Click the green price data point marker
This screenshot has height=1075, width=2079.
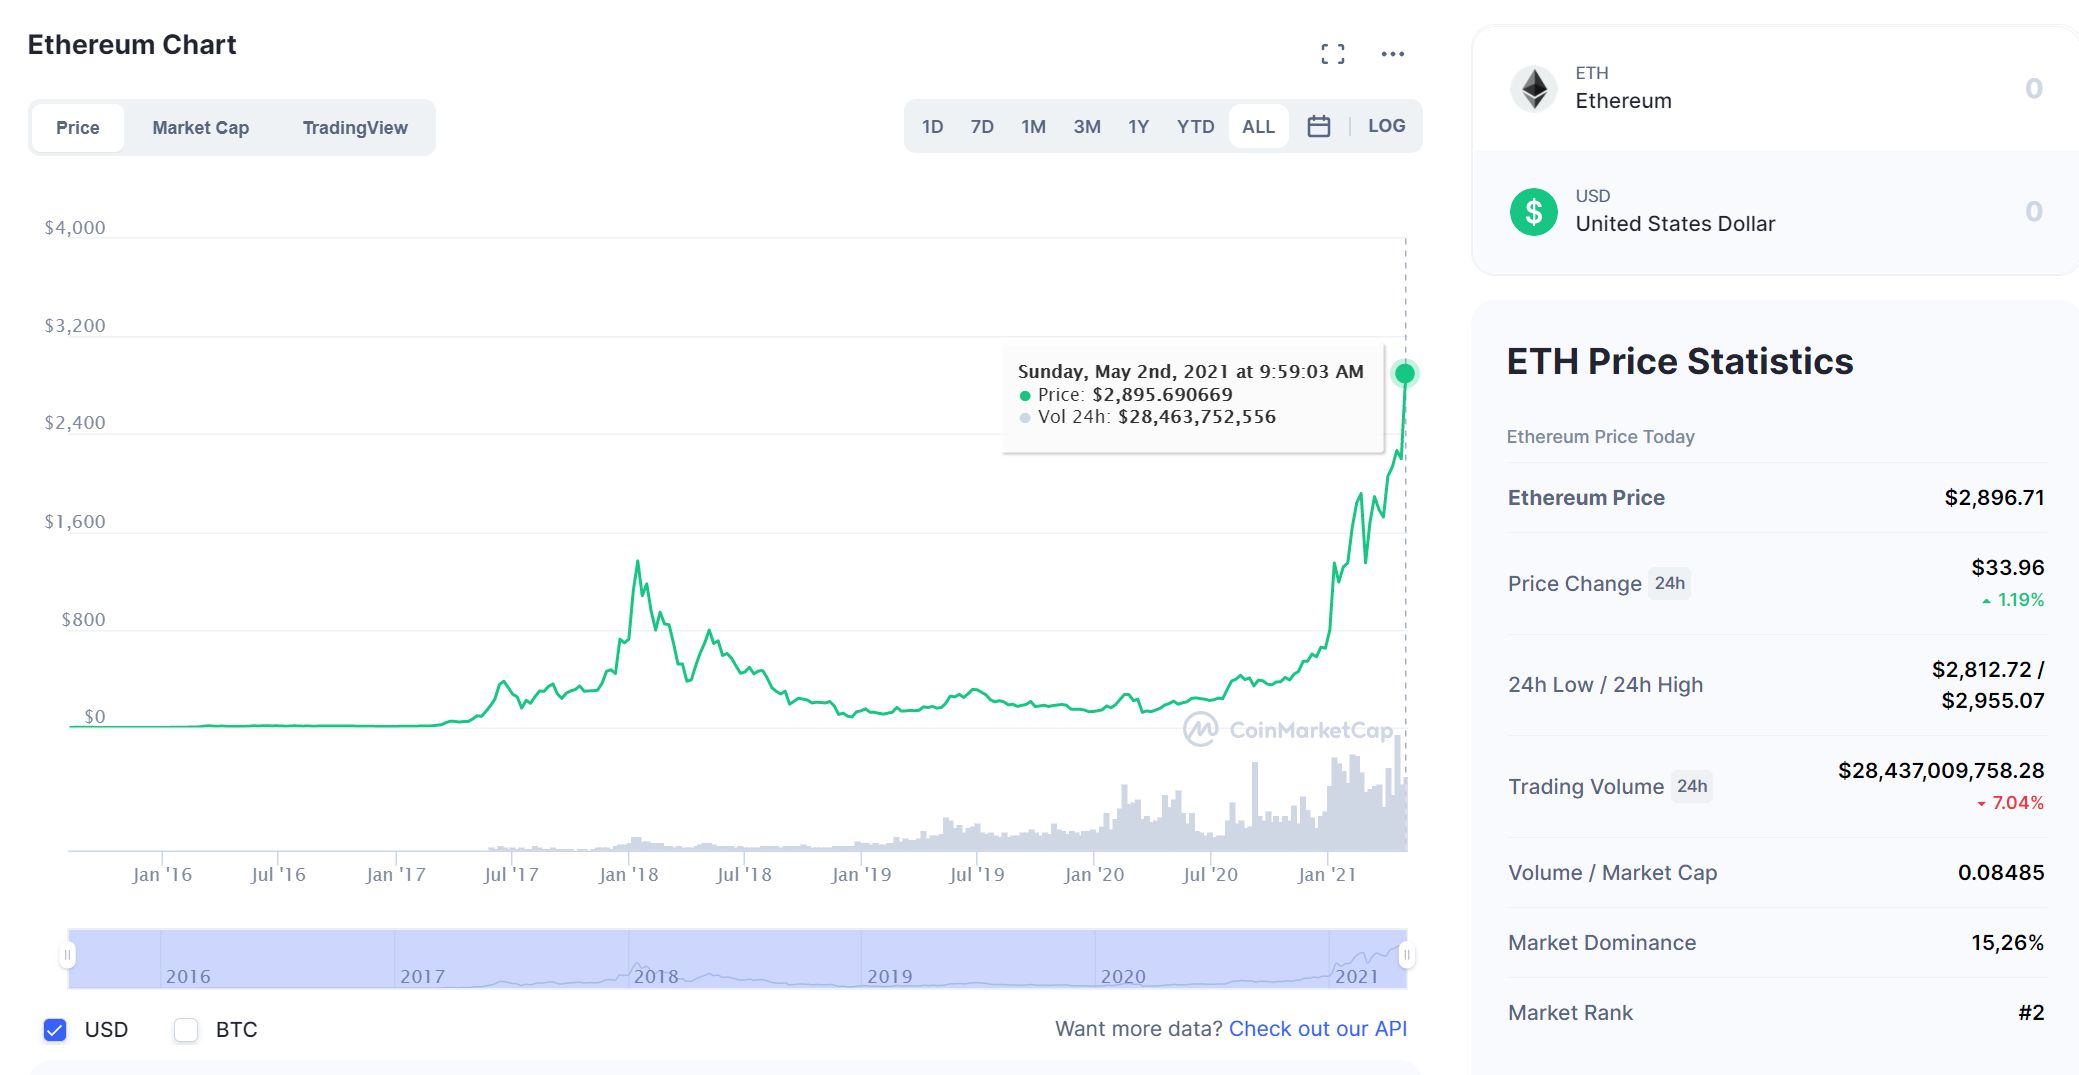[1405, 374]
